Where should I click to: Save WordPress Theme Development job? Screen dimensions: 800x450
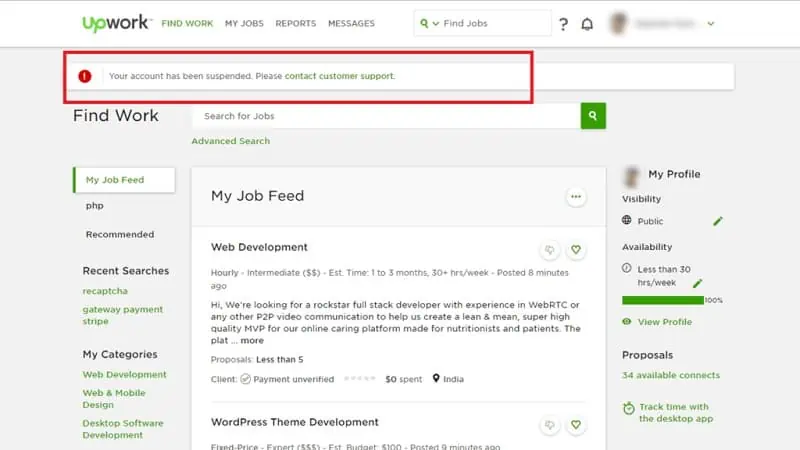[576, 425]
